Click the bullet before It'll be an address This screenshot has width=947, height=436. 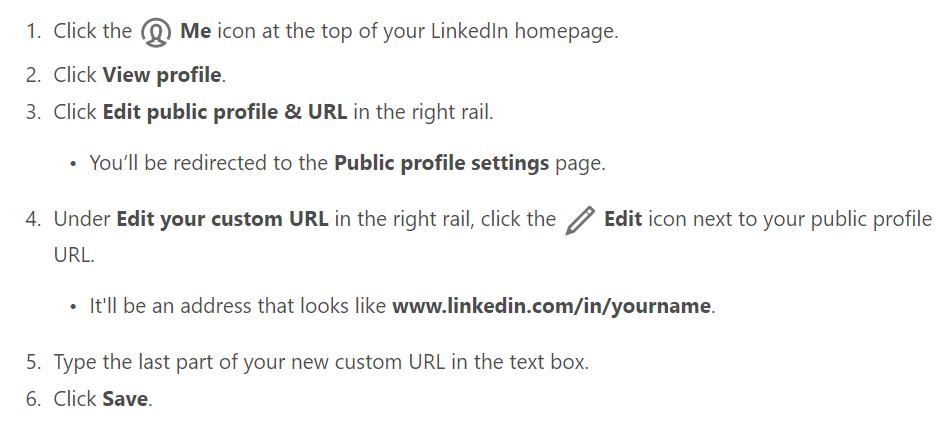tap(73, 307)
